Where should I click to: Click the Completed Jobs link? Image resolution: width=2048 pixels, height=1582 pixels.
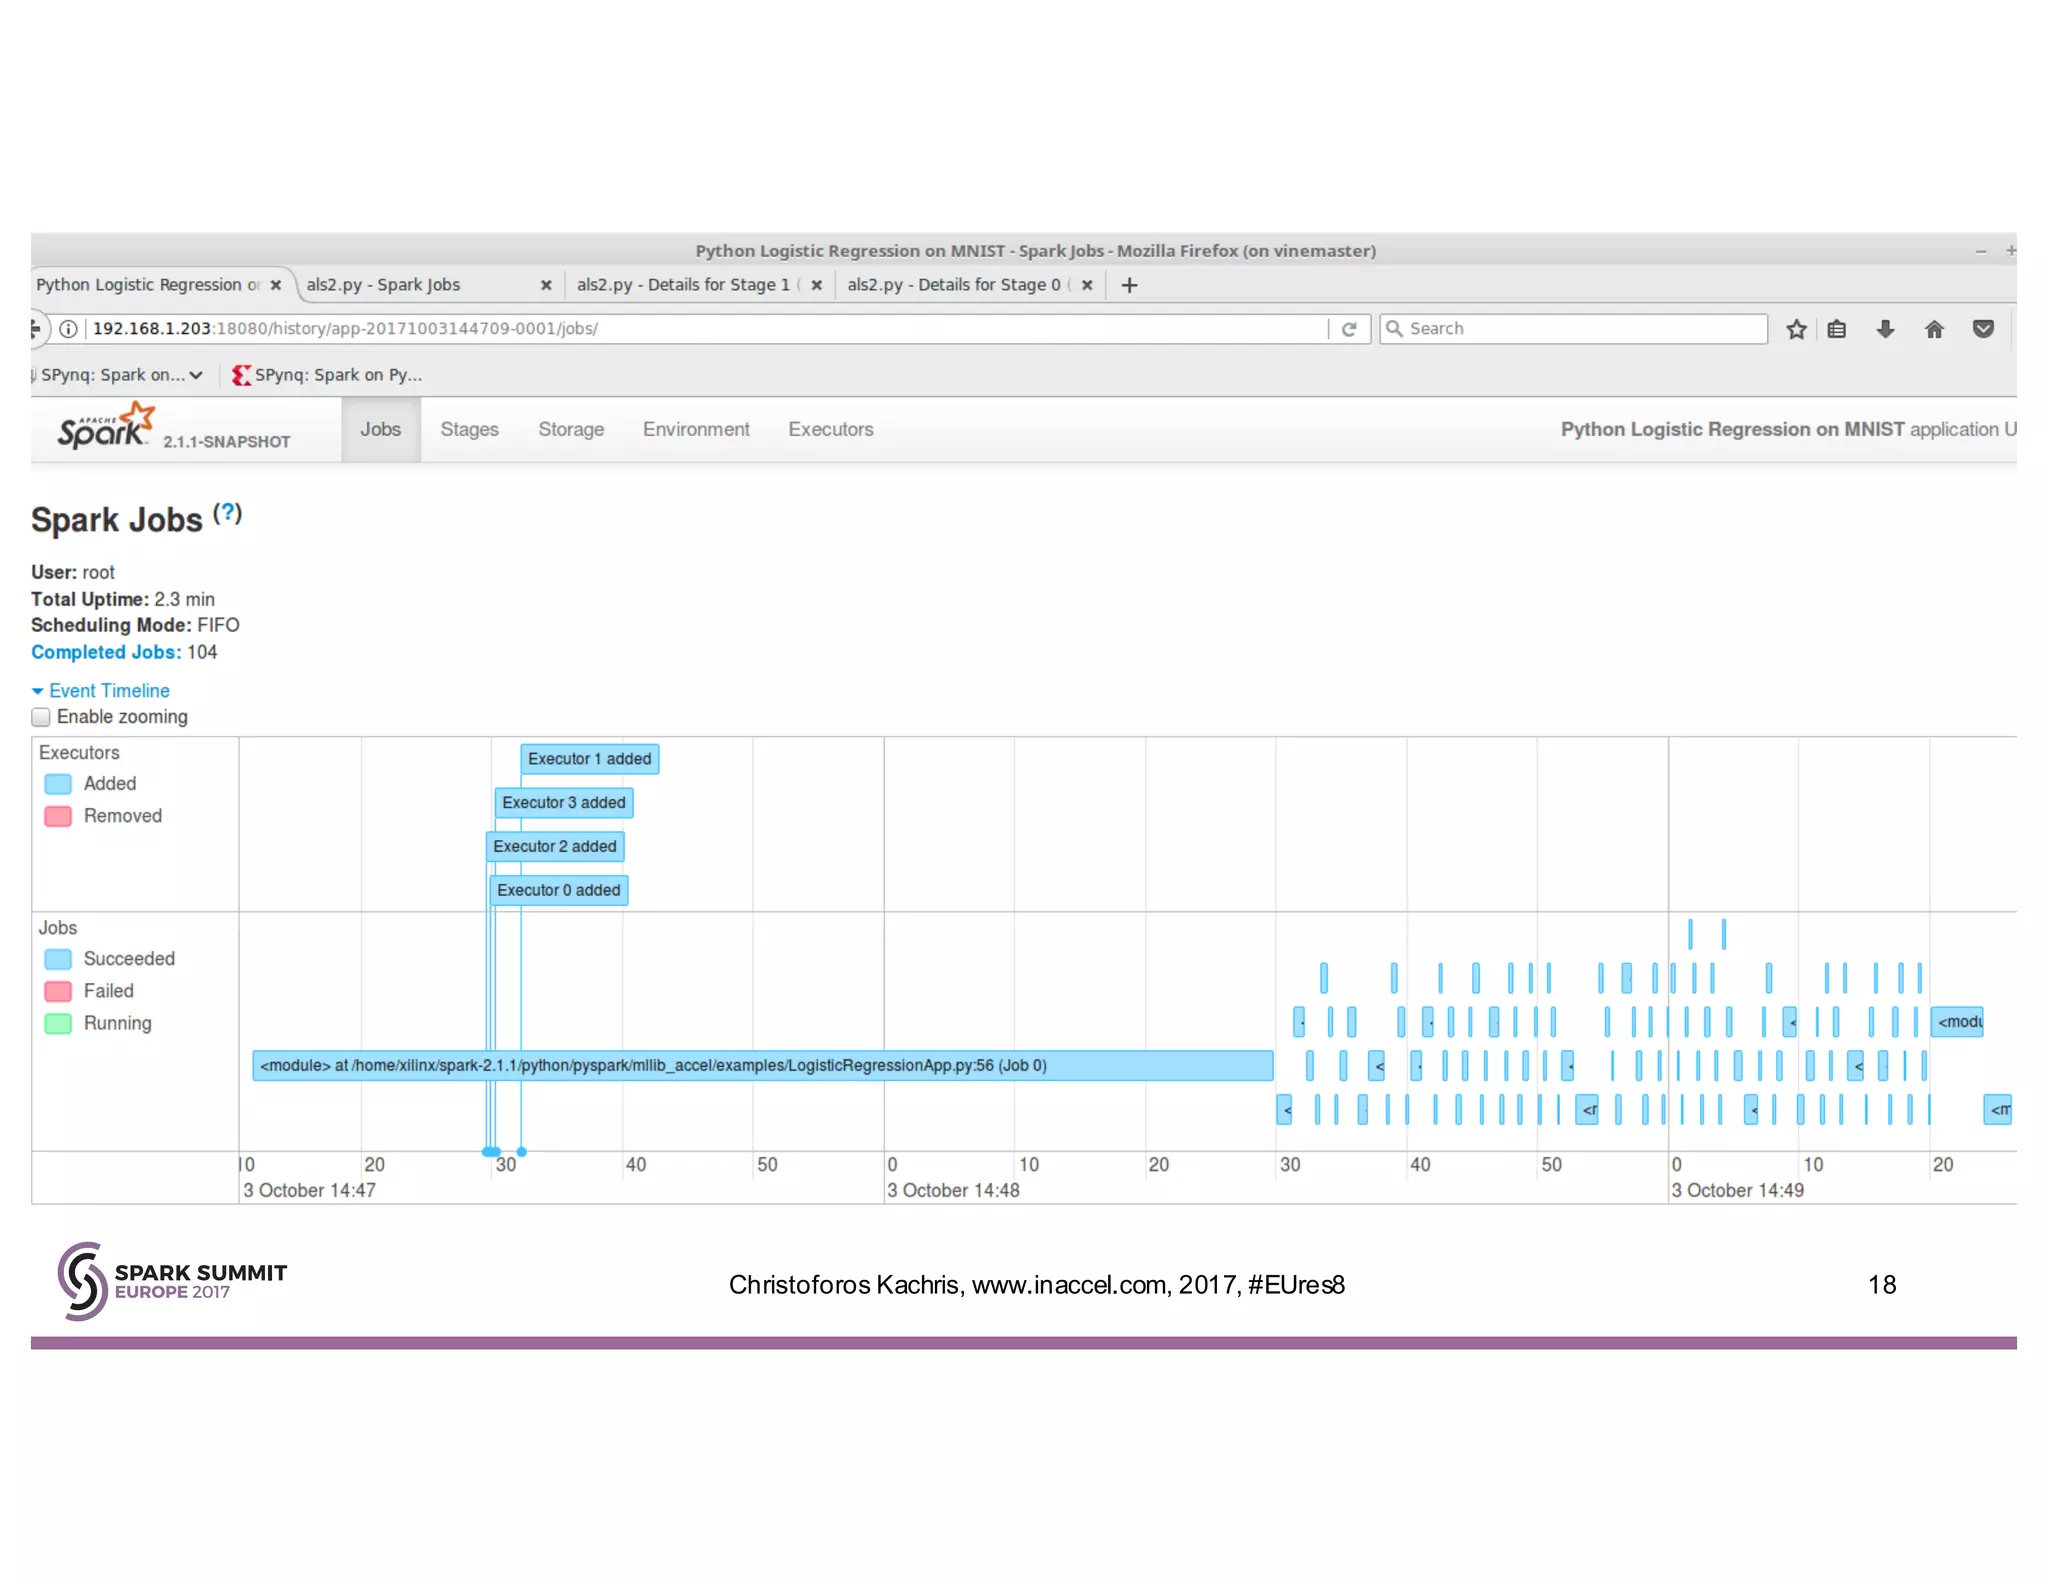(106, 652)
